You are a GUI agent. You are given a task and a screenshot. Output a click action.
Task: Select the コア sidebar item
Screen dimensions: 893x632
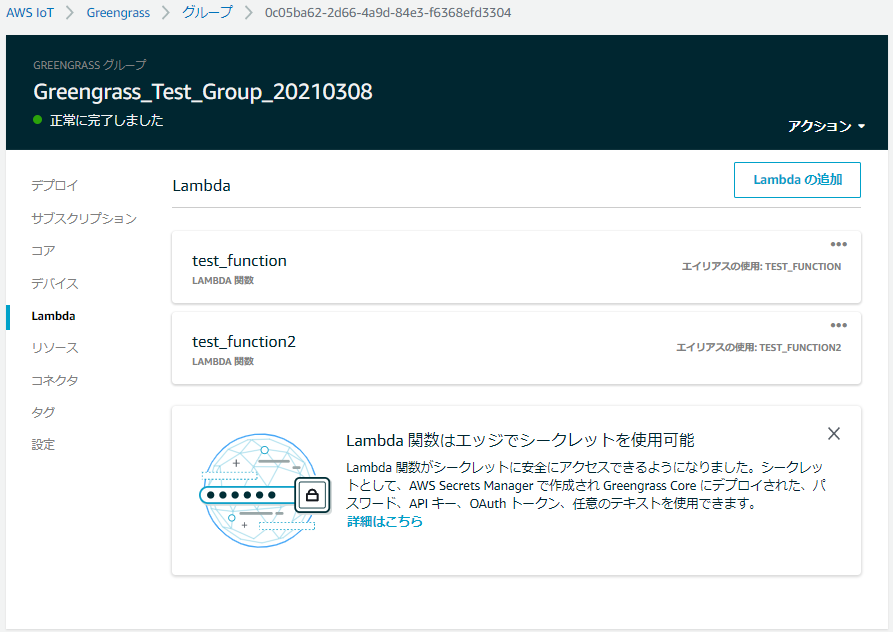(x=43, y=251)
